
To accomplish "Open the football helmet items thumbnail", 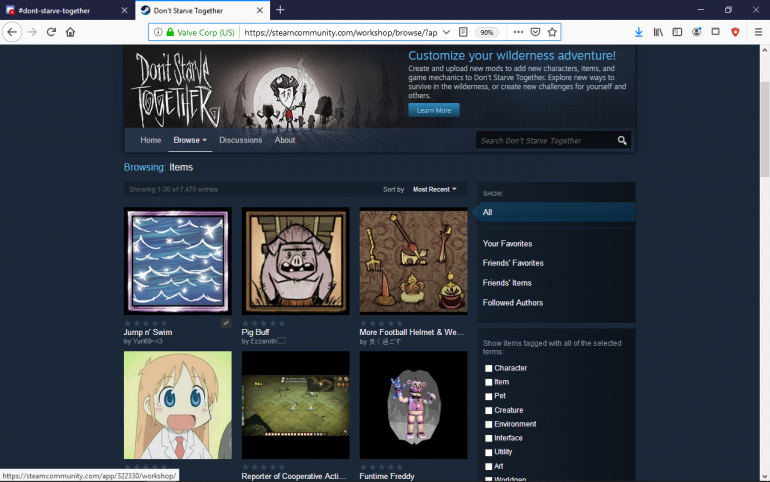I will click(x=413, y=261).
